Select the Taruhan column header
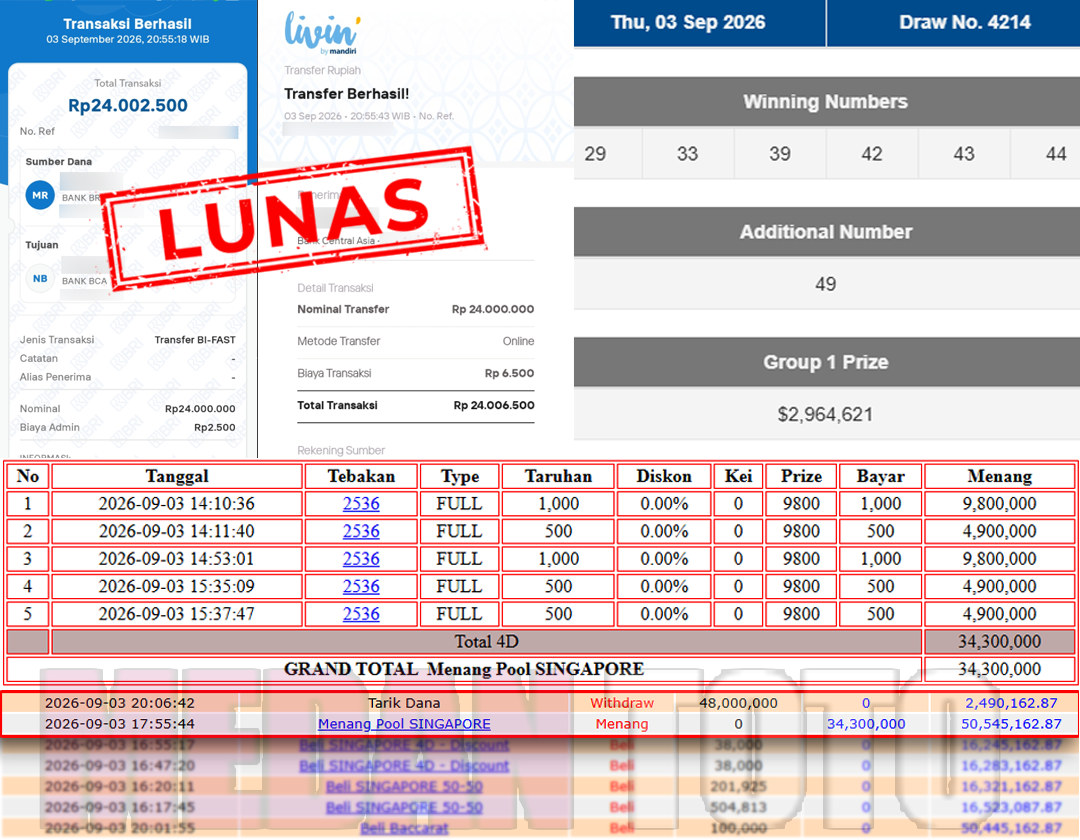The image size is (1080, 840). [558, 476]
